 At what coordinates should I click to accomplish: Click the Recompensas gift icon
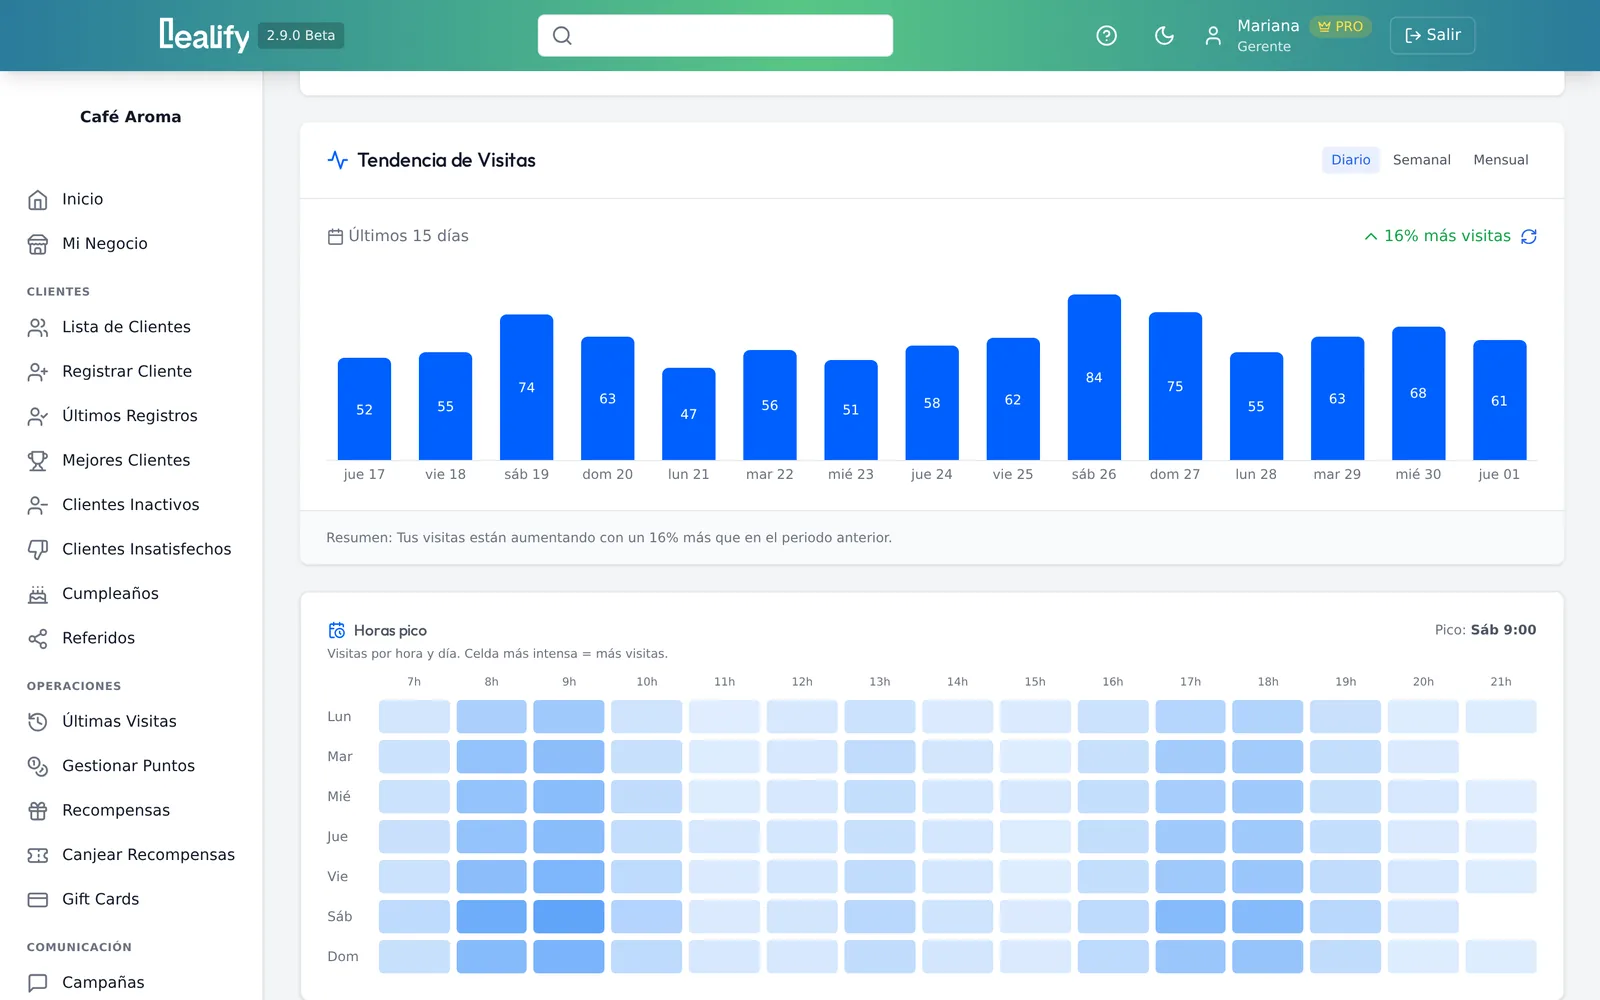point(38,811)
